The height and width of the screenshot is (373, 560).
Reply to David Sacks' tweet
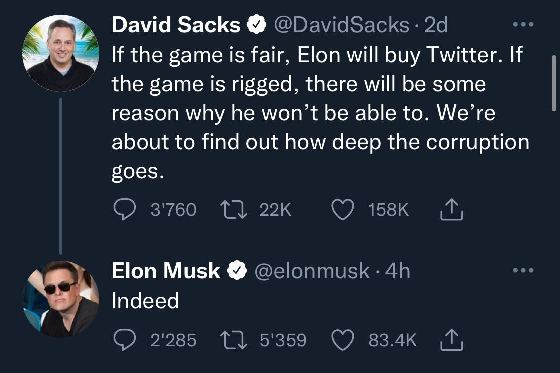tap(125, 209)
